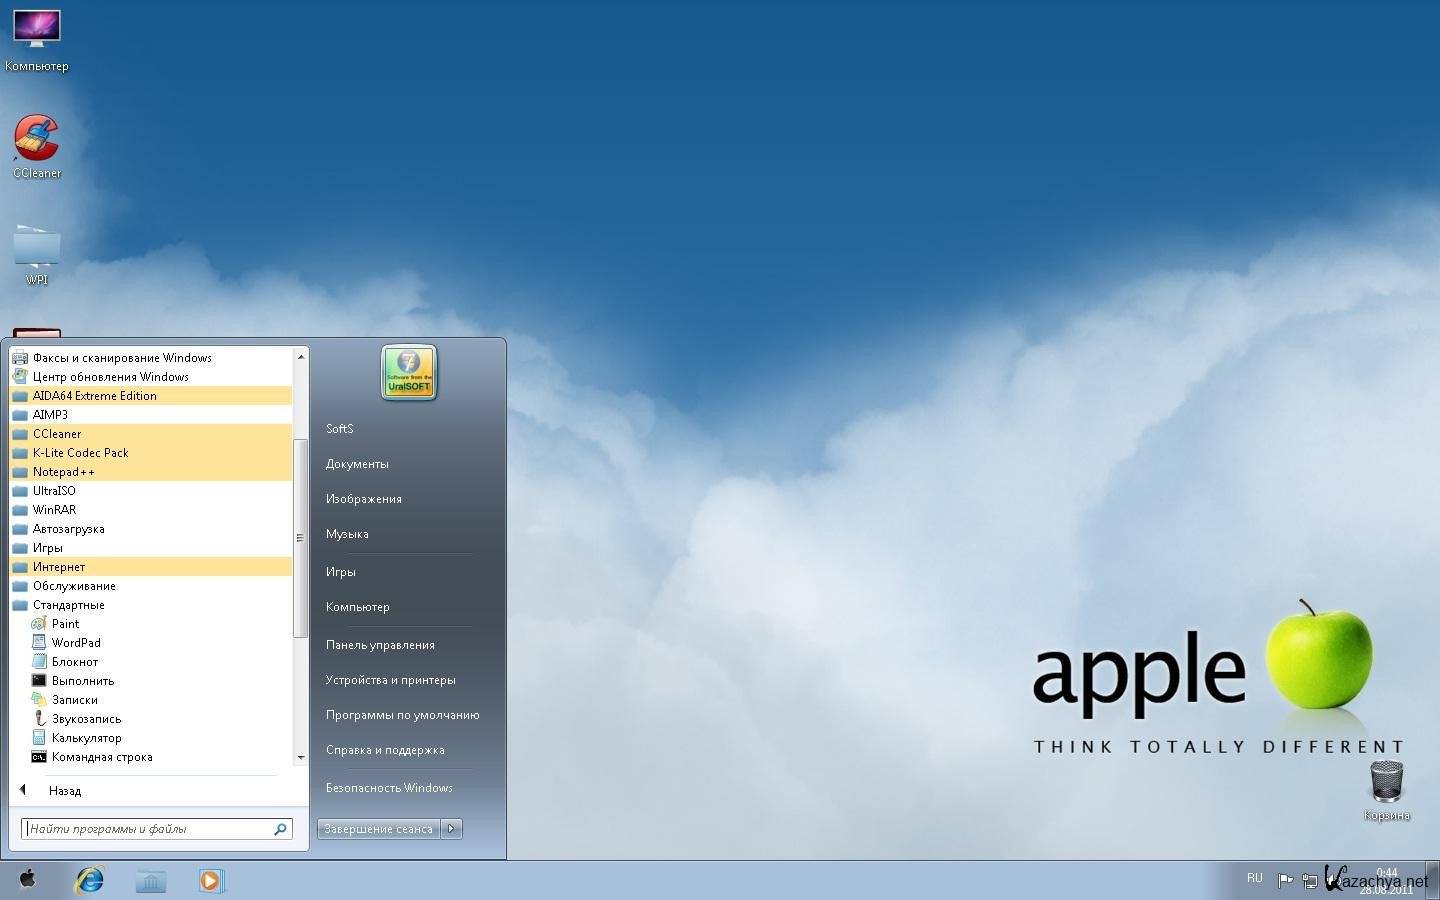Open Изображения from the start menu

tap(363, 499)
